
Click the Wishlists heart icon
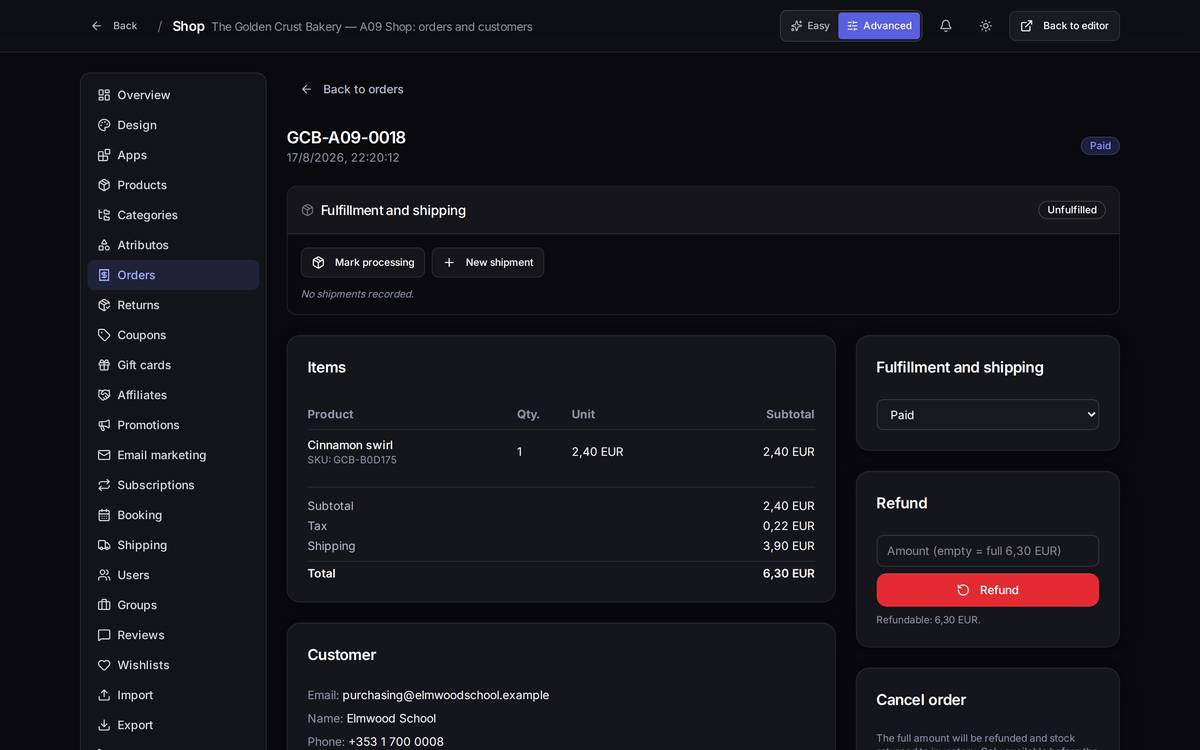[x=104, y=665]
